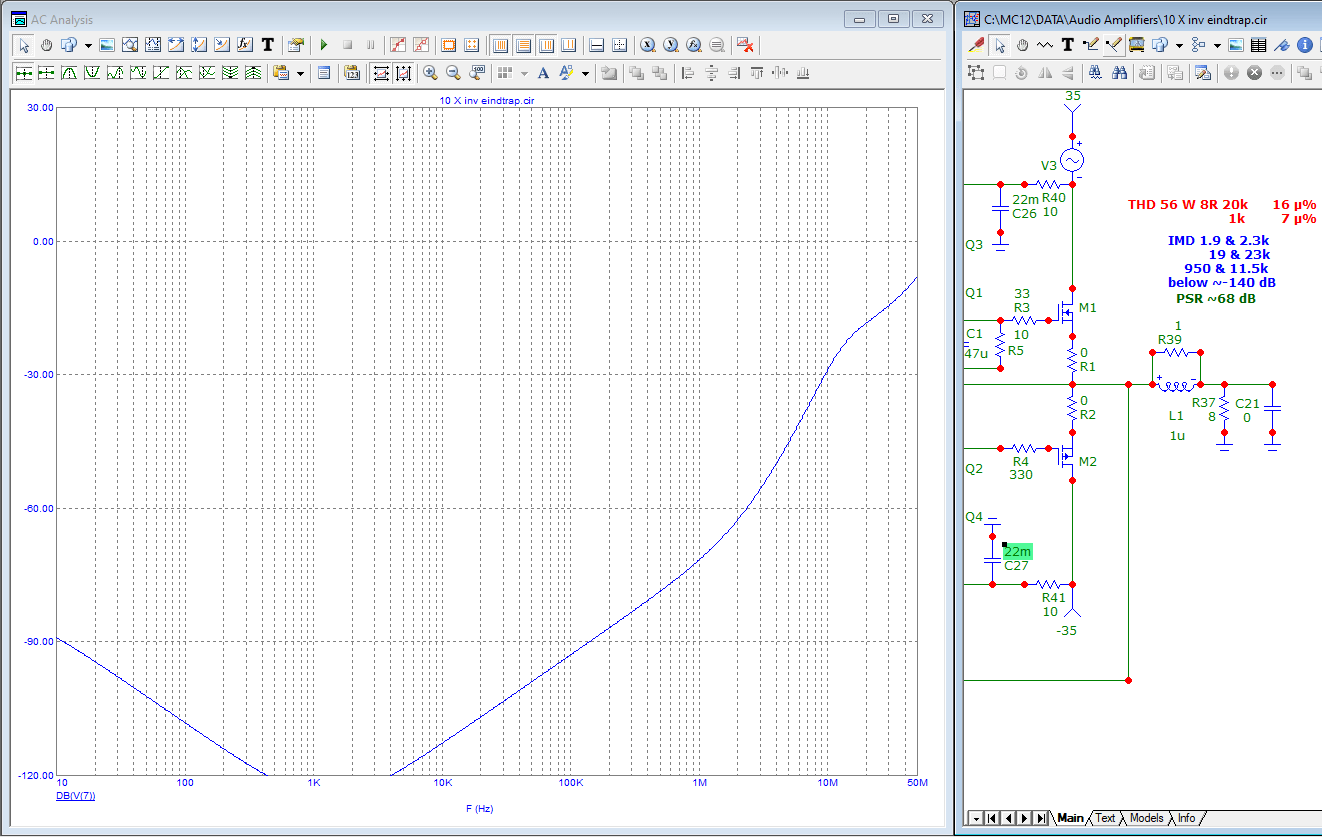1322x837 pixels.
Task: Open the dropdown arrow next to the clipboard paste icon
Action: pos(300,73)
